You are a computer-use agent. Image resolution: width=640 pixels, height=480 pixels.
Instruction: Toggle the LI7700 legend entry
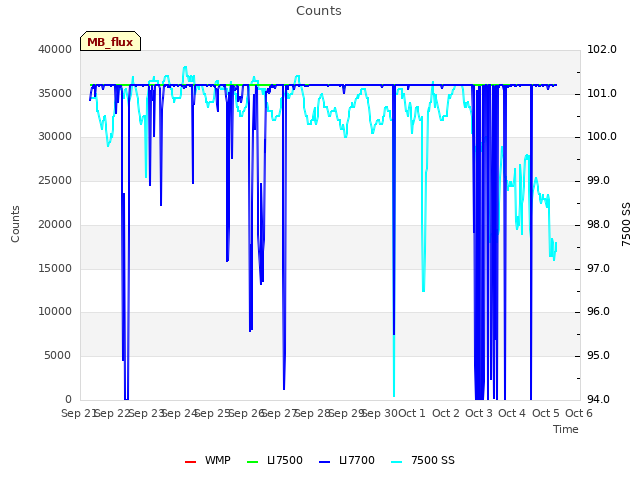347,460
